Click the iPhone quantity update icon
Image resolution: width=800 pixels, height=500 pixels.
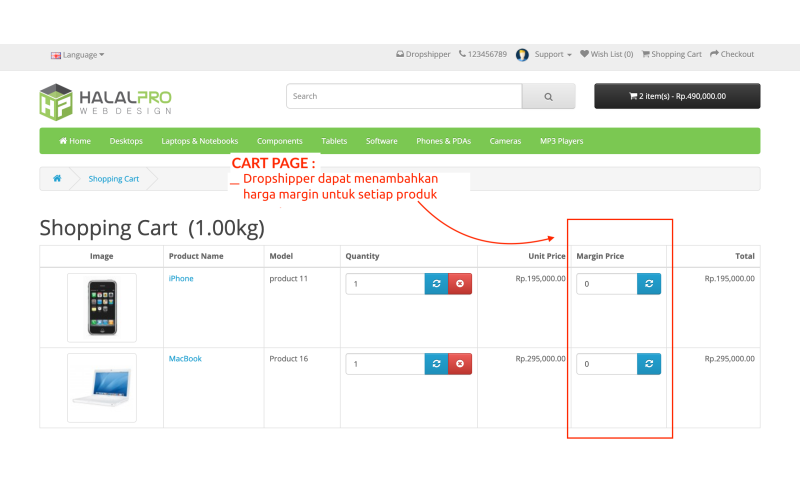coord(436,284)
